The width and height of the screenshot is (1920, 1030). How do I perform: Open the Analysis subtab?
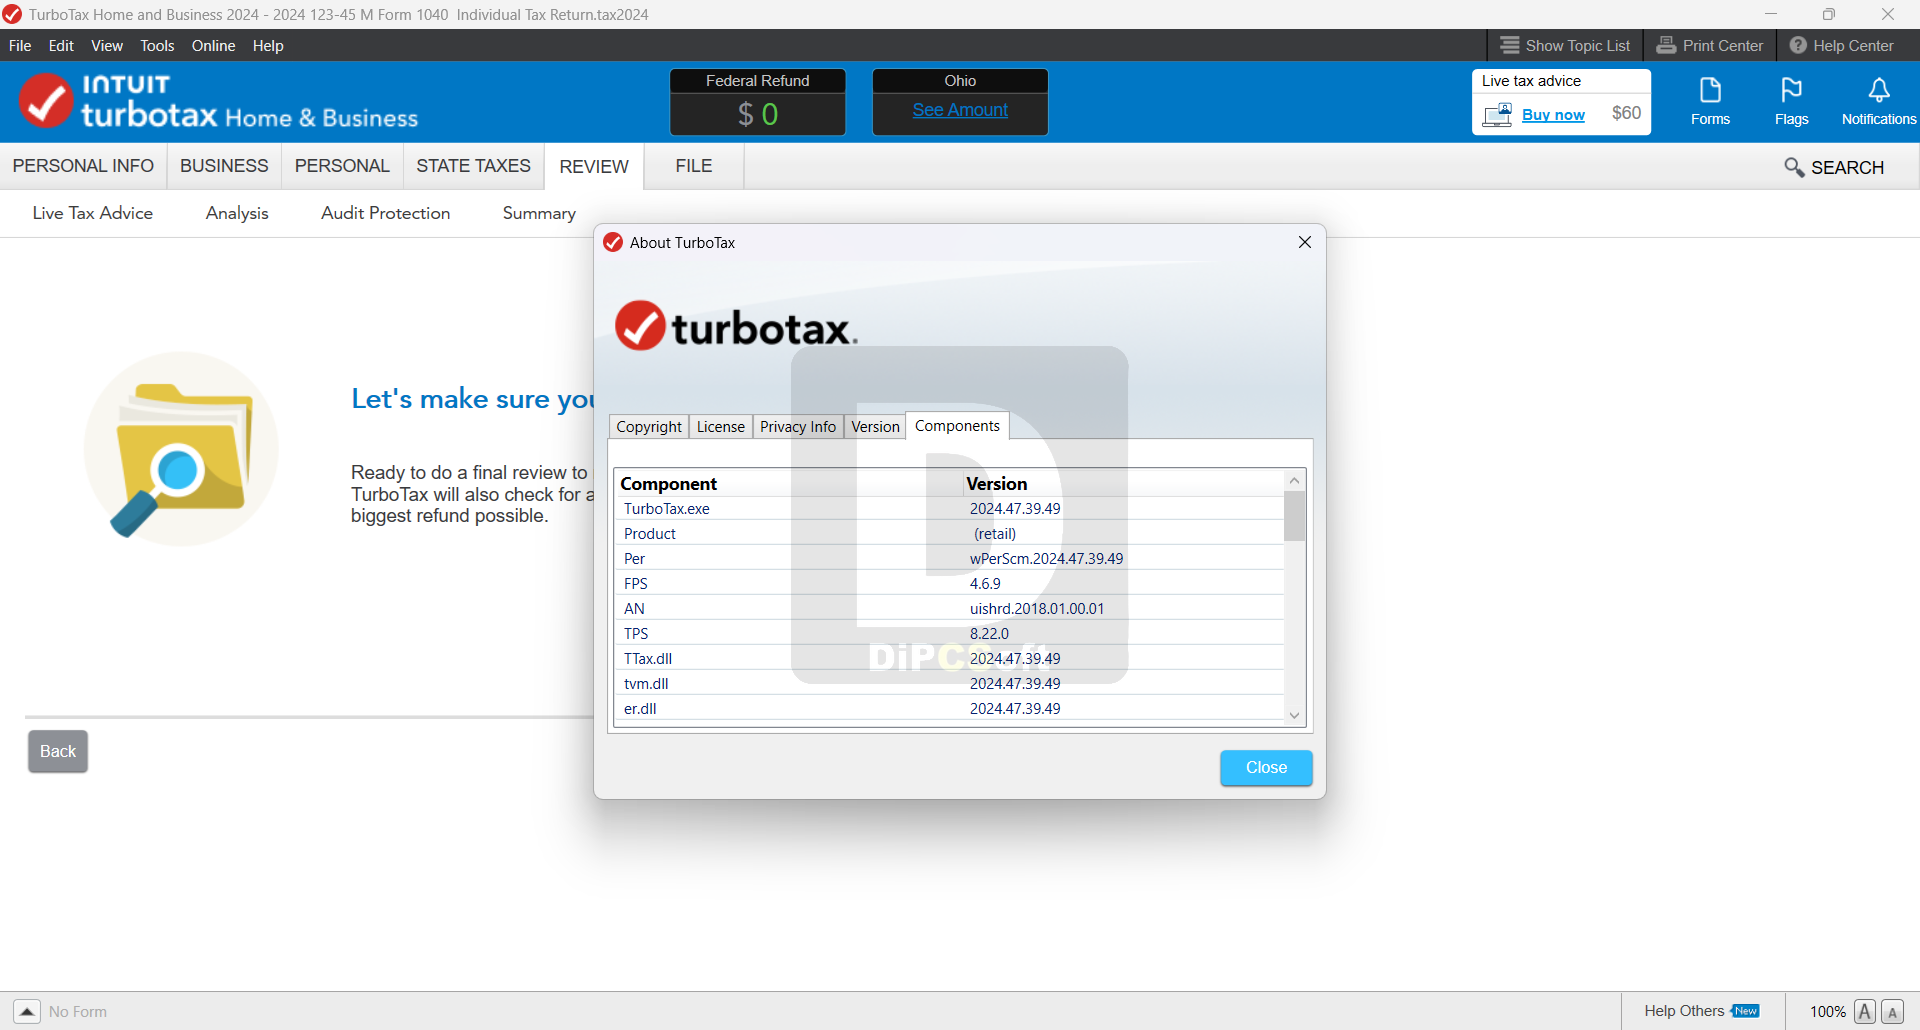[x=237, y=213]
